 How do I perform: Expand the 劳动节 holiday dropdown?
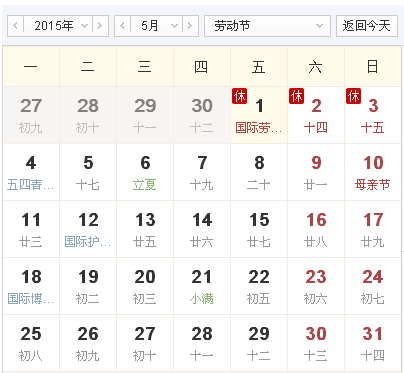267,26
